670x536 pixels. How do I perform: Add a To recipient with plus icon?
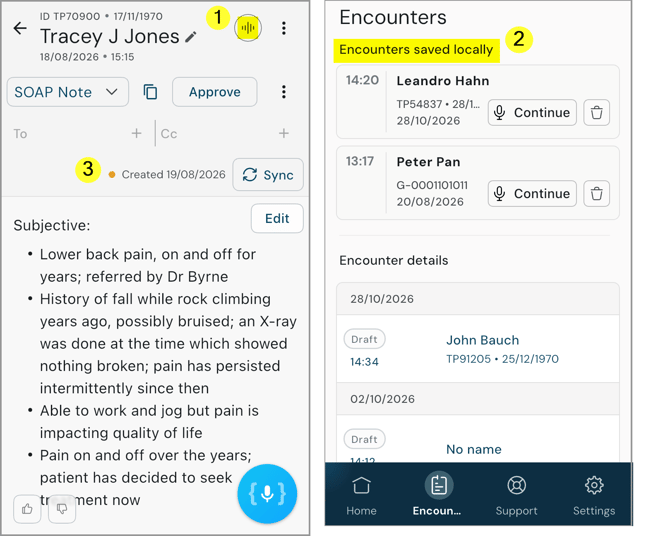point(136,133)
